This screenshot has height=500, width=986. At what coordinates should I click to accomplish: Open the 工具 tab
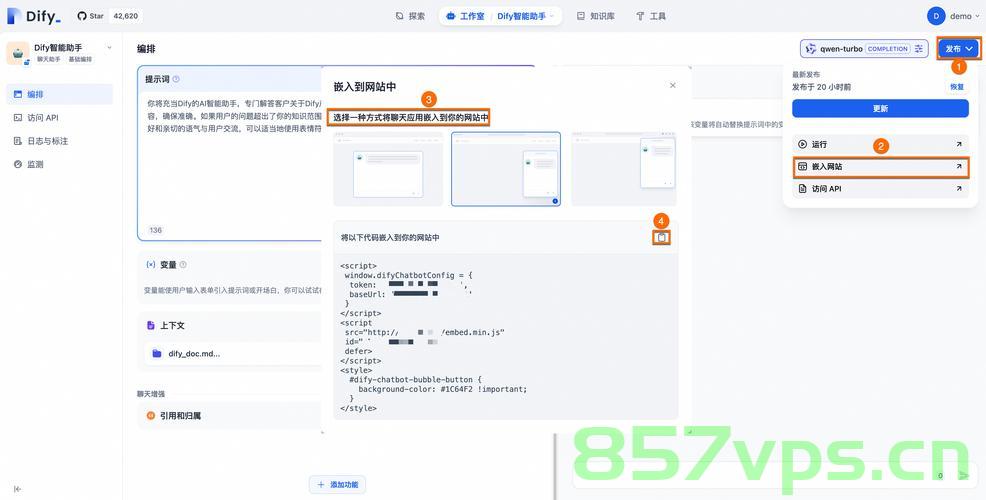pos(651,16)
